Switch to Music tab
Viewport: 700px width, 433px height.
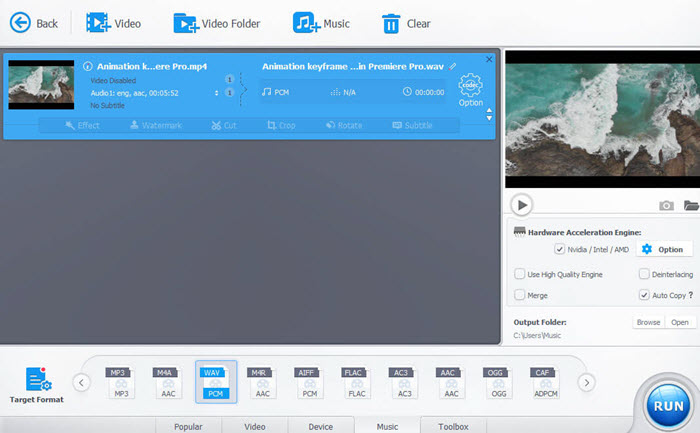(387, 426)
